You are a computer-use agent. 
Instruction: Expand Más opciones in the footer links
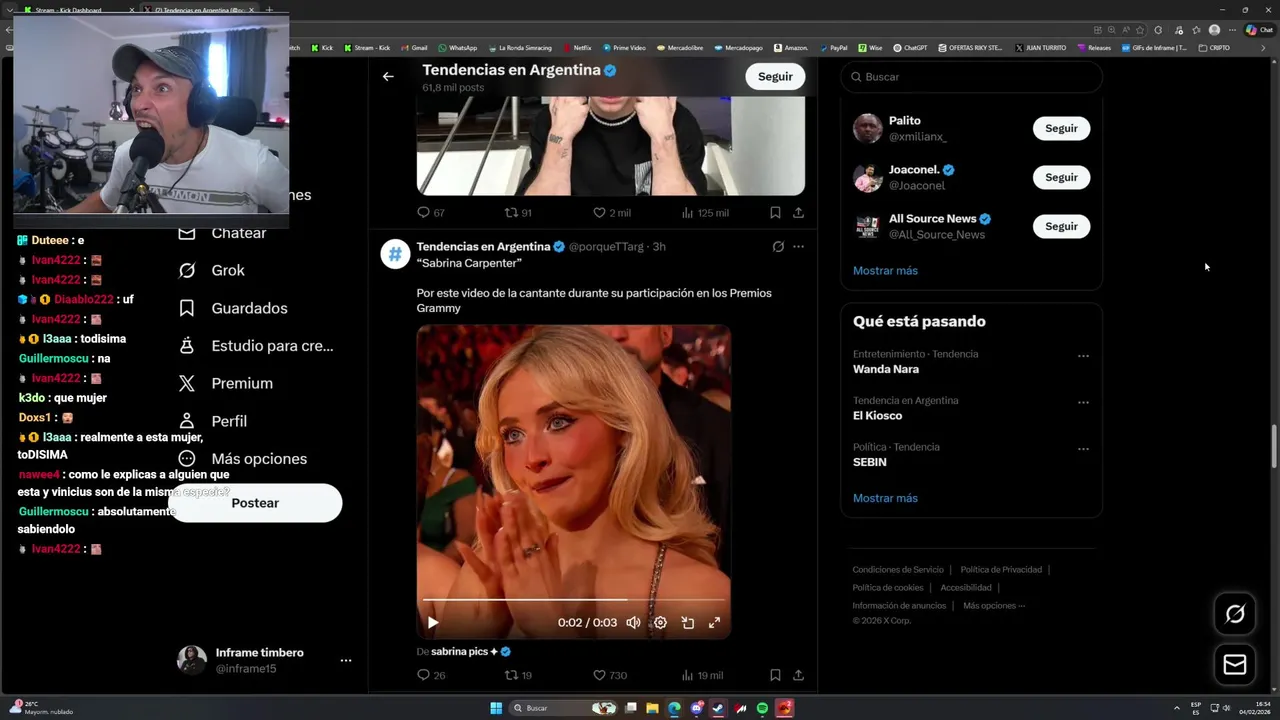pos(994,606)
